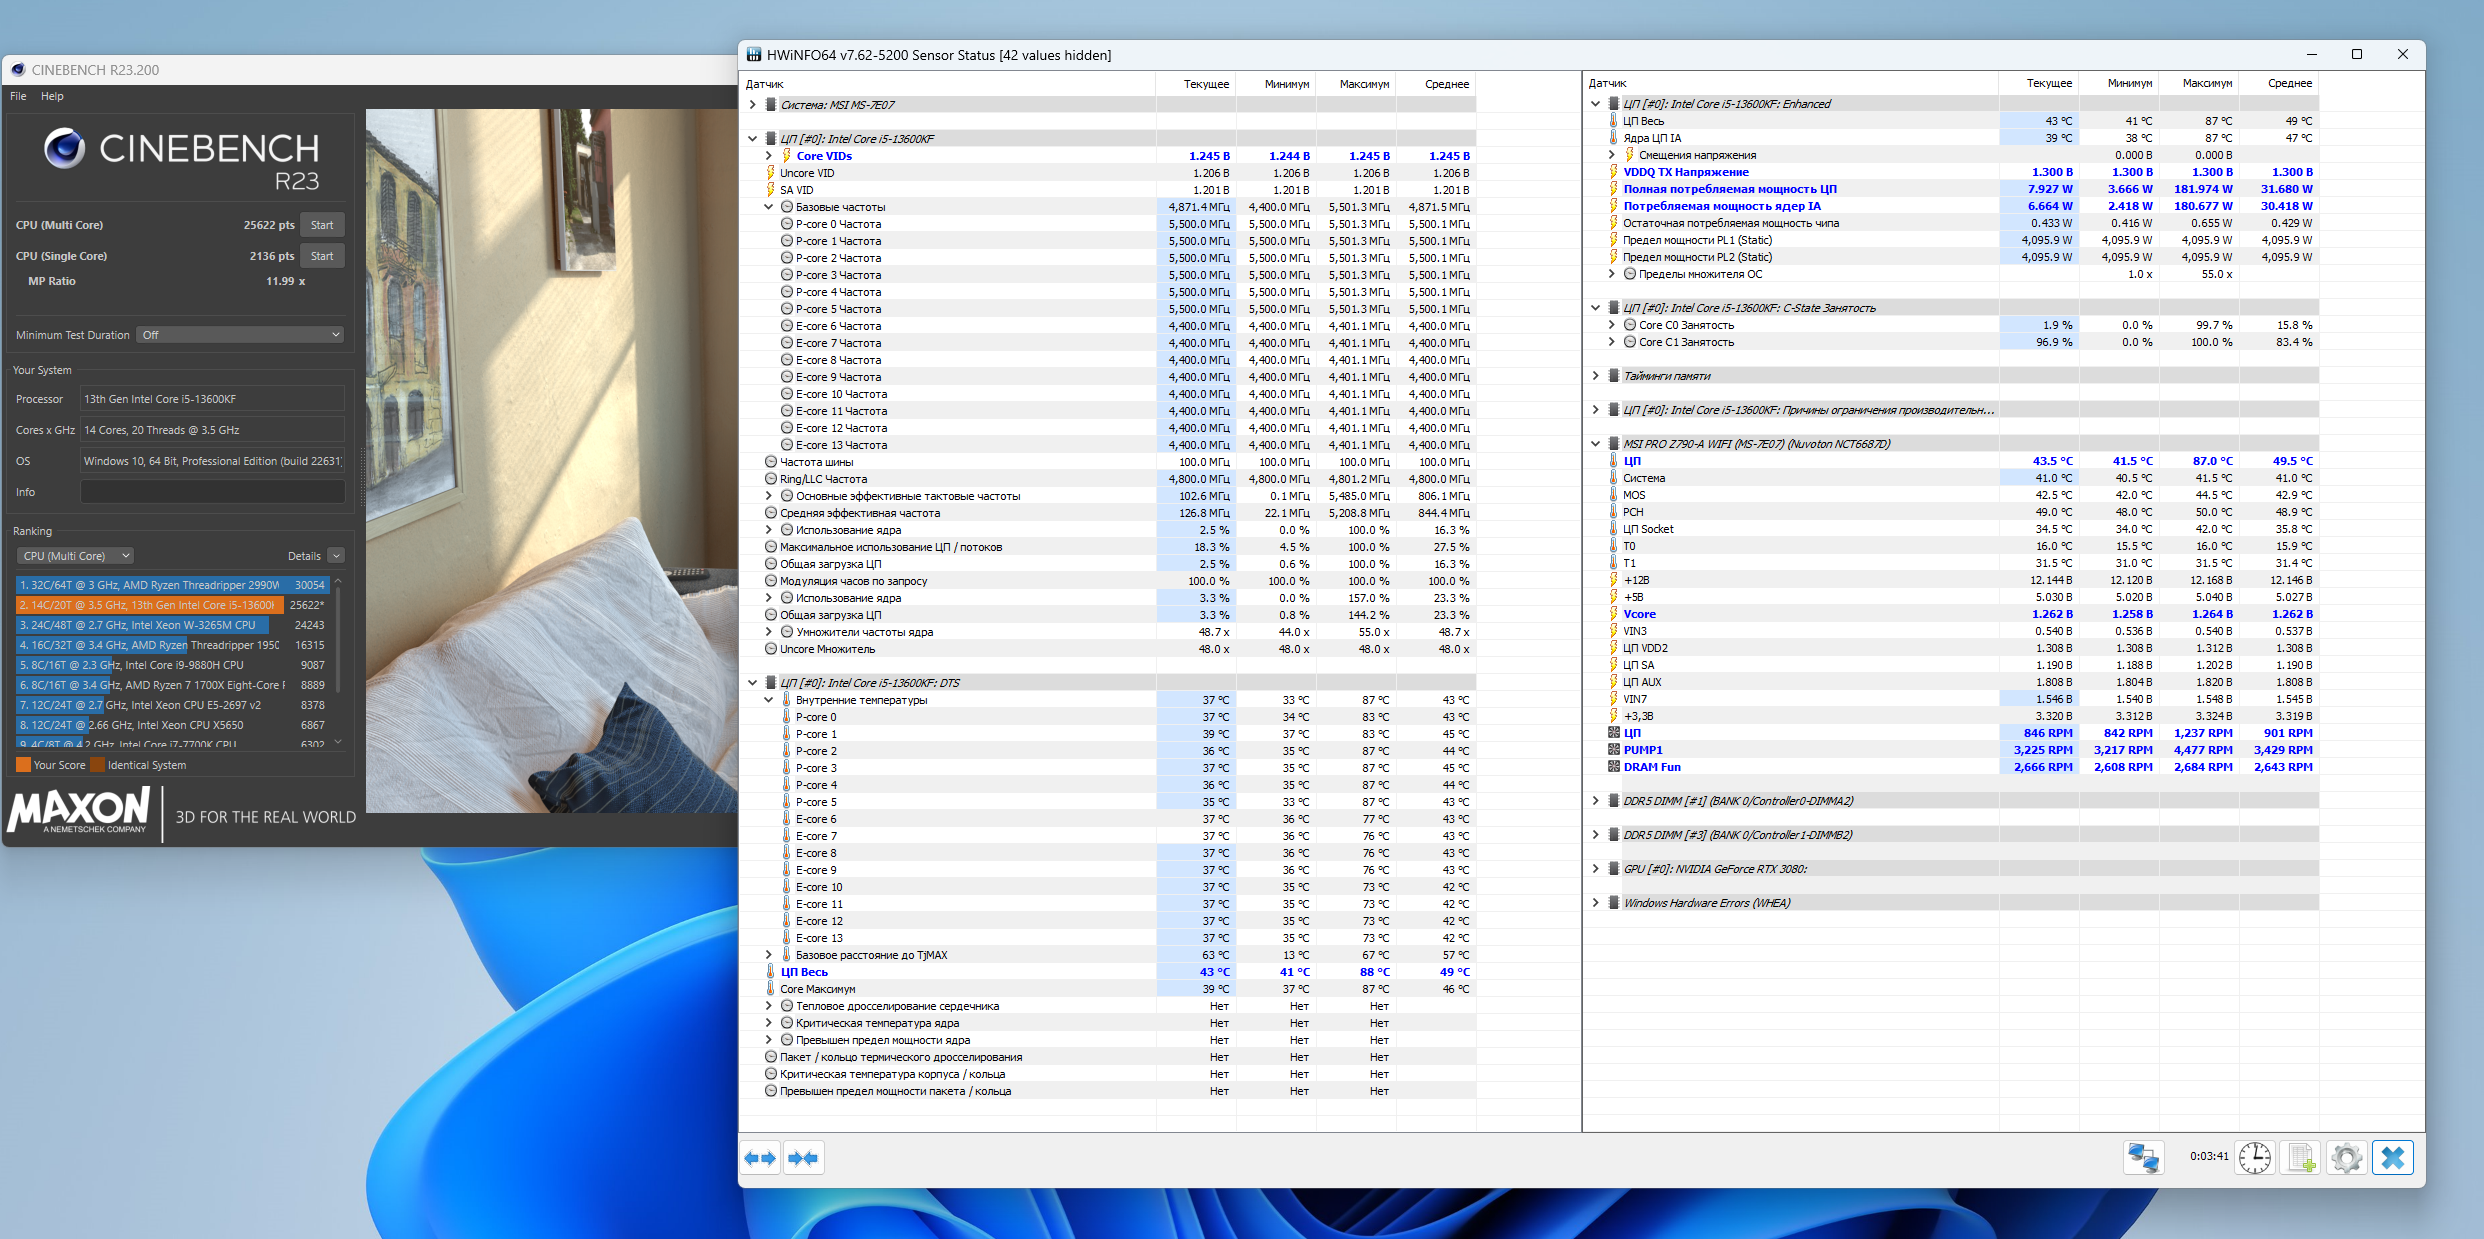Open the Minimum Test Duration dropdown

tap(241, 335)
